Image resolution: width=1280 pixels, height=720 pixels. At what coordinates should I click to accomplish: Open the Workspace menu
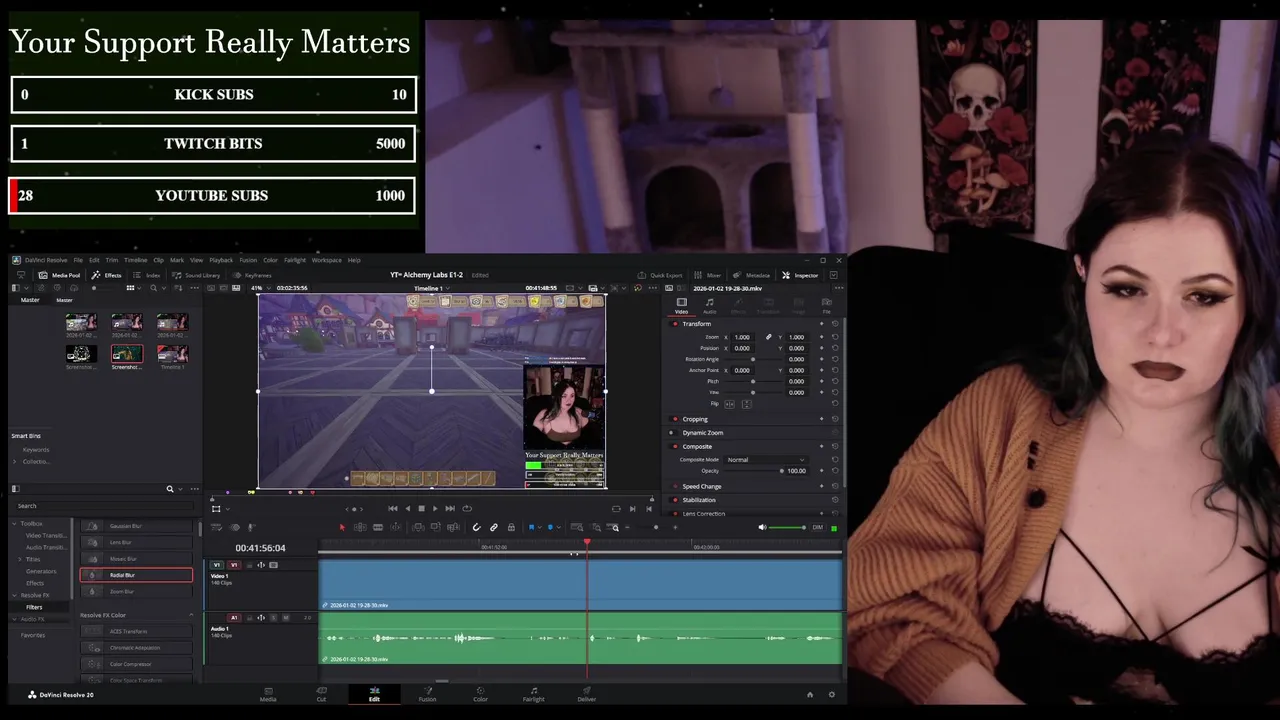(327, 260)
